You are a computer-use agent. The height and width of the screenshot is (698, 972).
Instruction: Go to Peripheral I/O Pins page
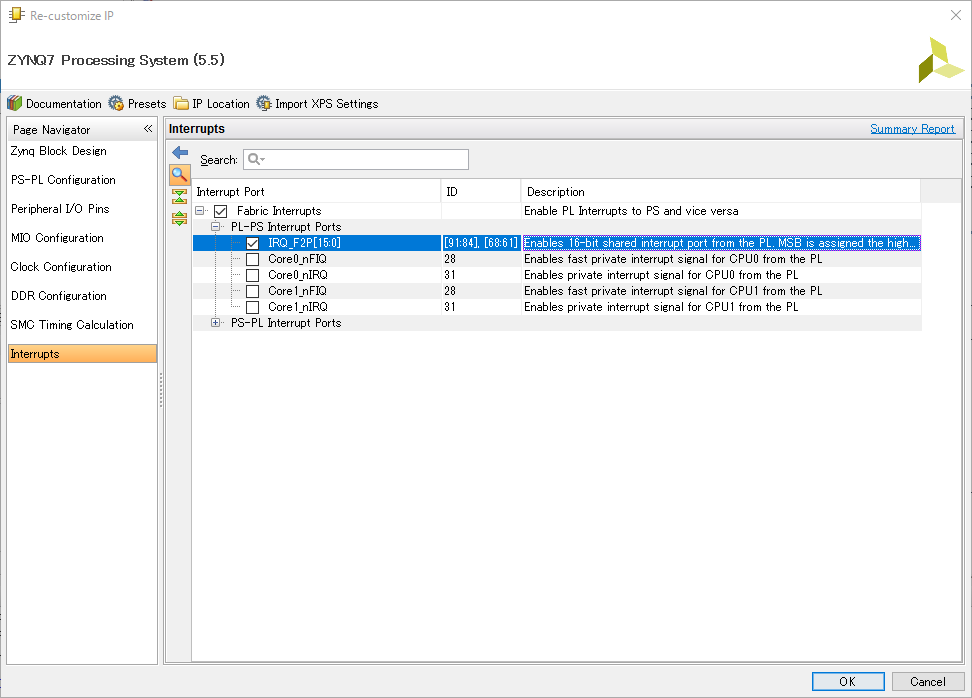pos(60,209)
